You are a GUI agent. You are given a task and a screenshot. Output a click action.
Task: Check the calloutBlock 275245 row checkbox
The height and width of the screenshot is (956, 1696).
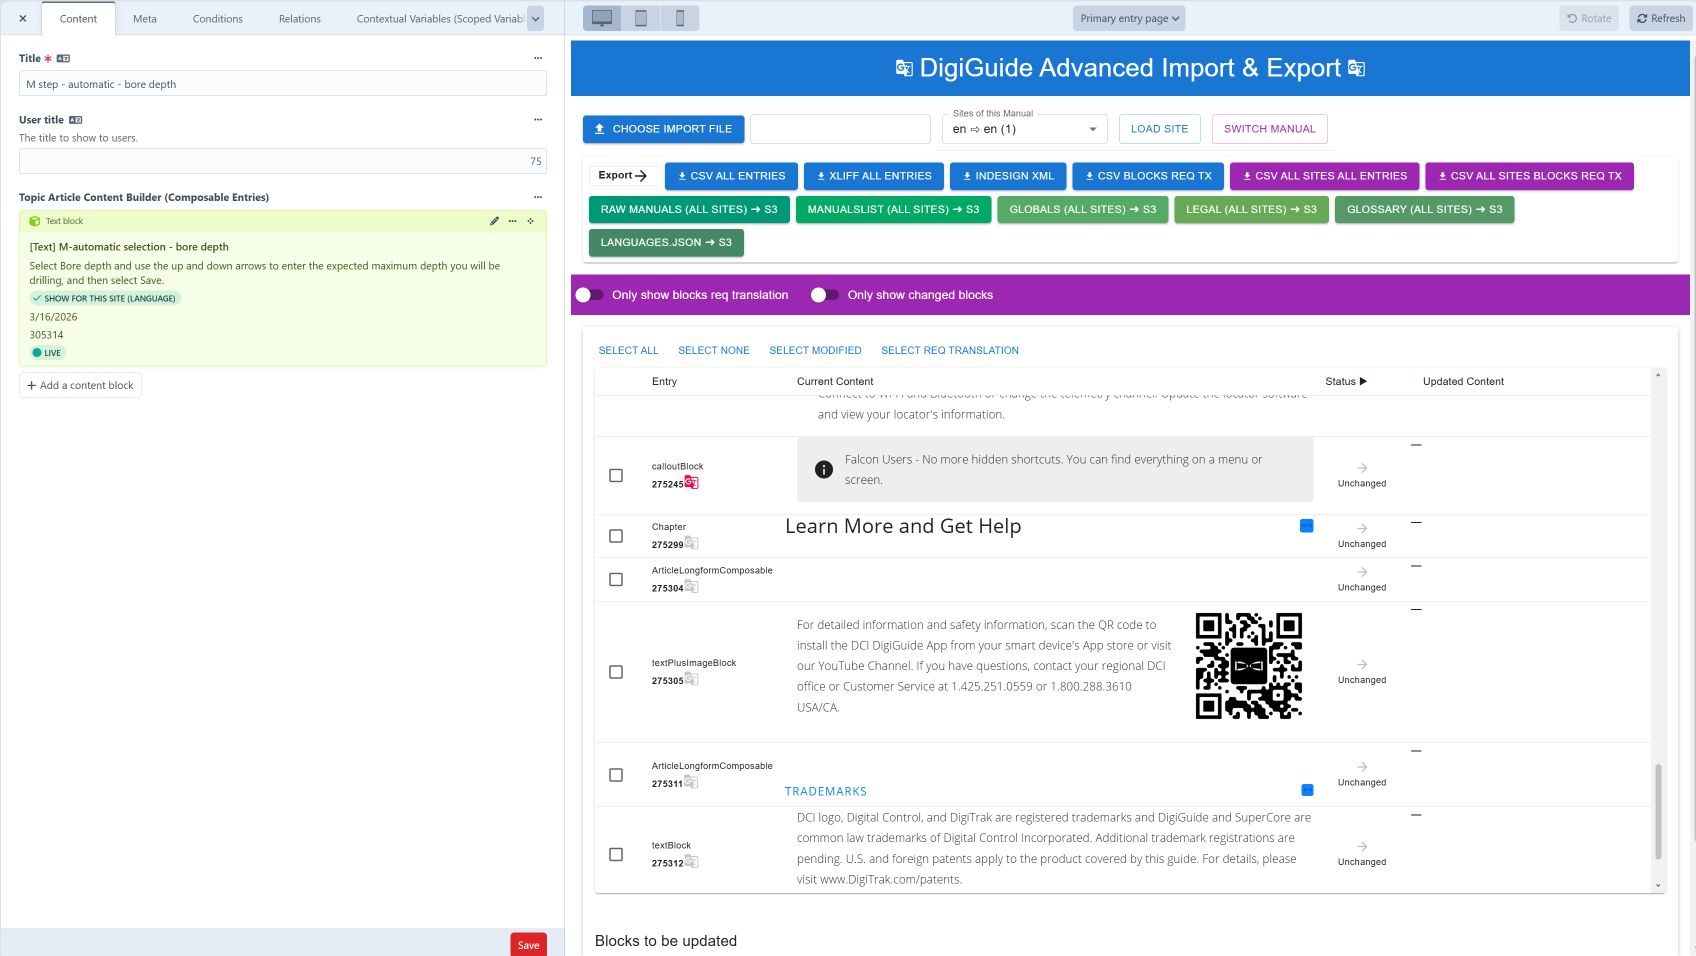(616, 476)
